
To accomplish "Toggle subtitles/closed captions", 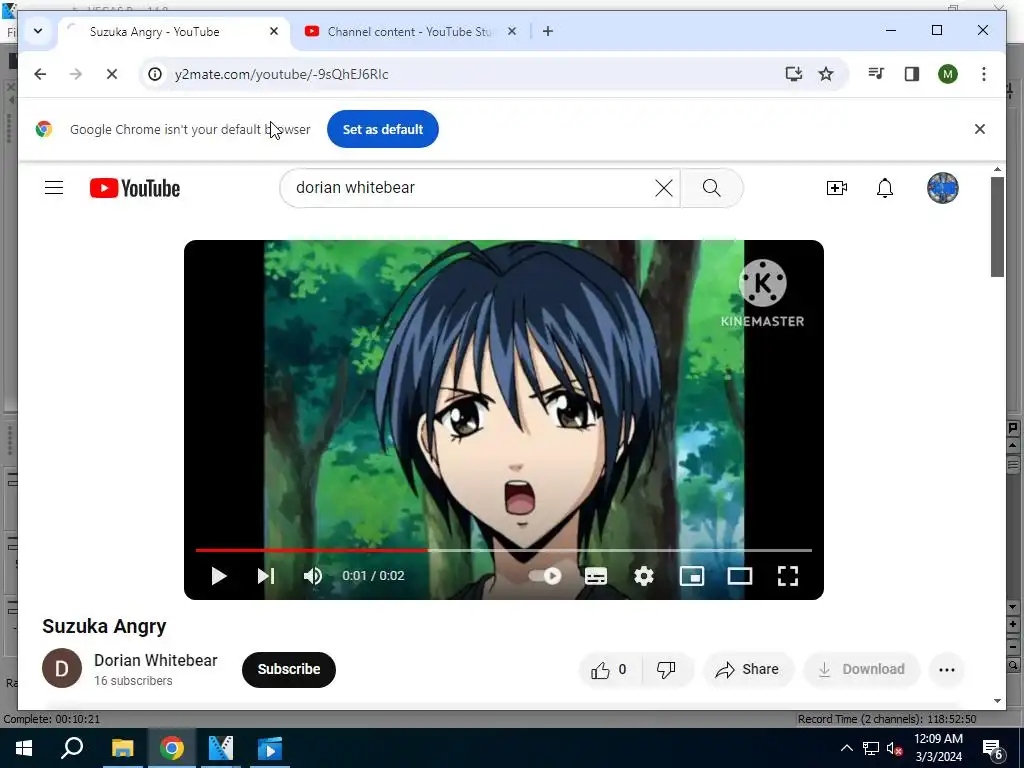I will pos(596,576).
